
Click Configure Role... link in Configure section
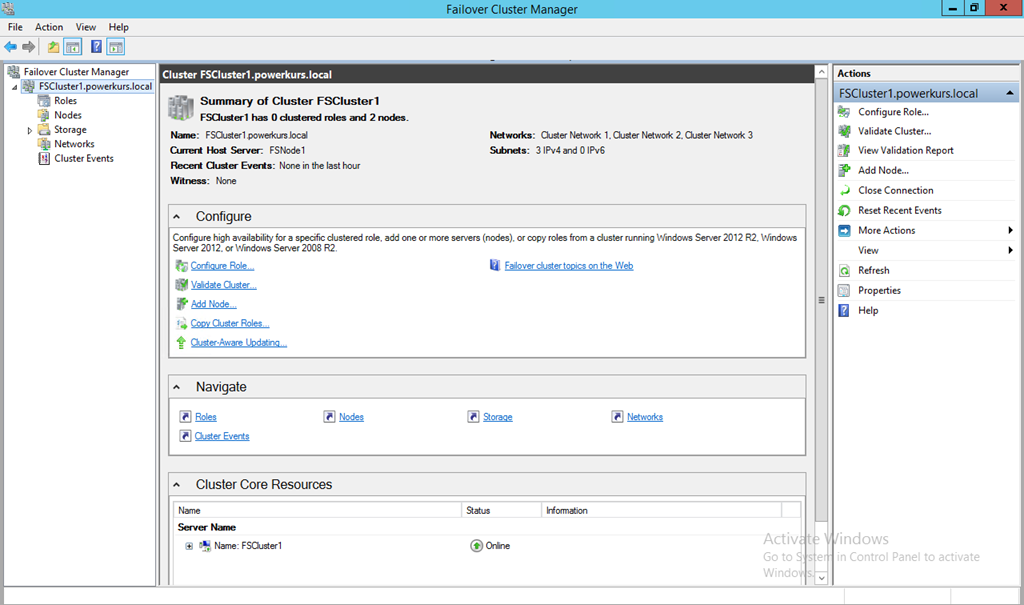(x=222, y=266)
